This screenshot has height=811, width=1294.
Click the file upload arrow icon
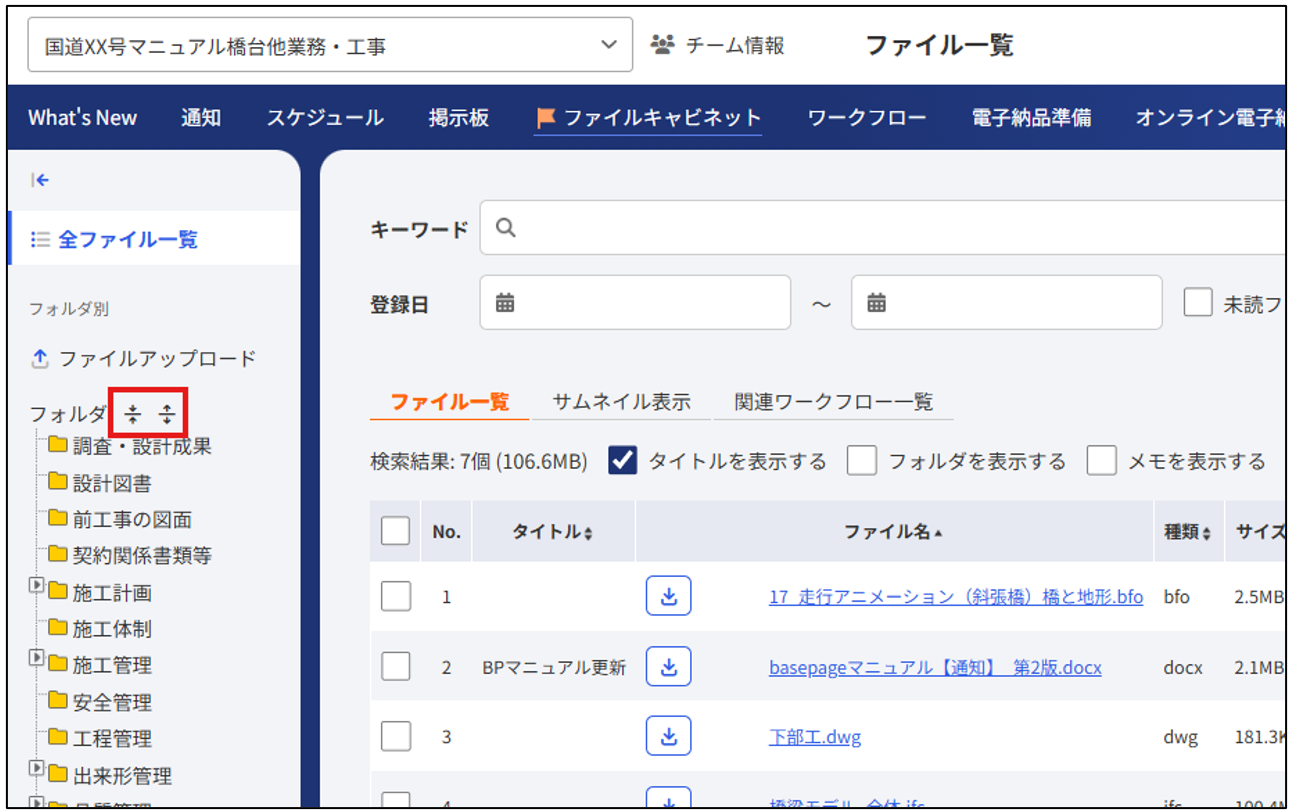click(40, 358)
